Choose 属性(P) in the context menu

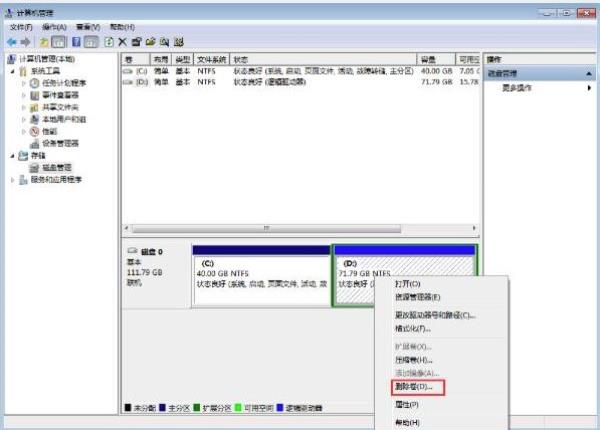pos(407,405)
